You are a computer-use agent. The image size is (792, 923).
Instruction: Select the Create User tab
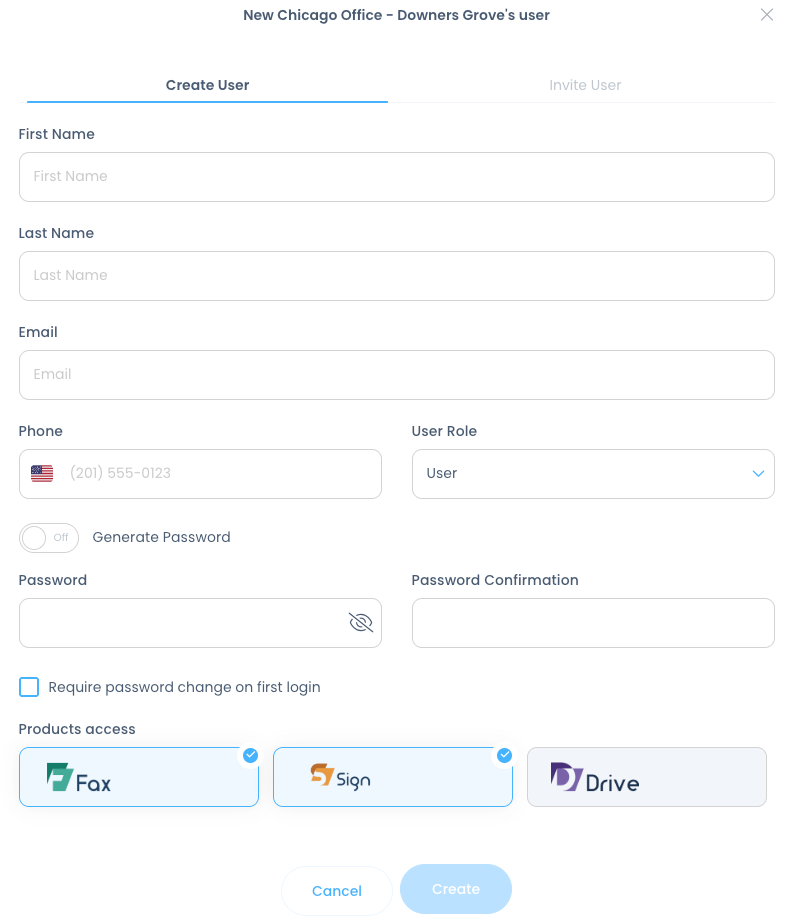207,85
